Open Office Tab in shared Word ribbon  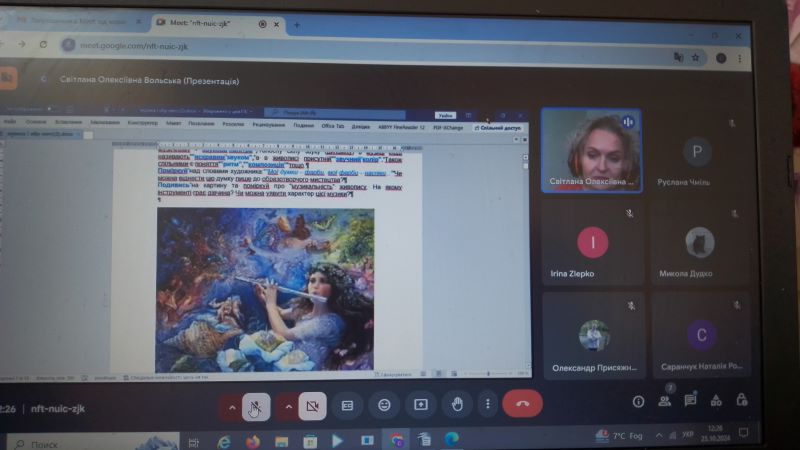[333, 126]
